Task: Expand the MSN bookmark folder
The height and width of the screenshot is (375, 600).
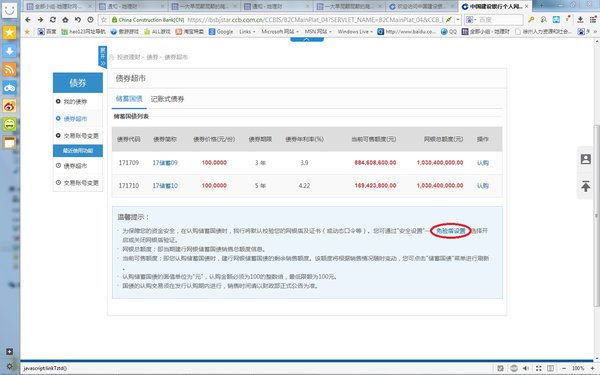Action: (x=318, y=32)
